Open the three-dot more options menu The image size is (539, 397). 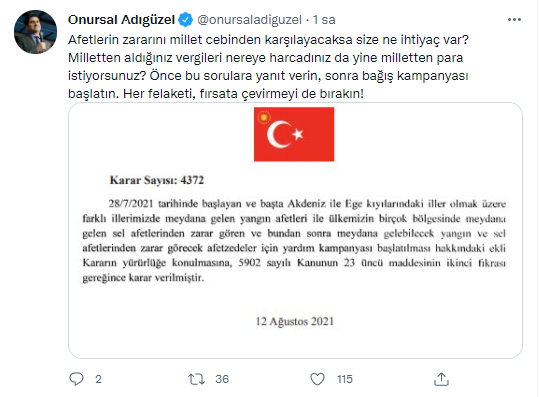[514, 20]
